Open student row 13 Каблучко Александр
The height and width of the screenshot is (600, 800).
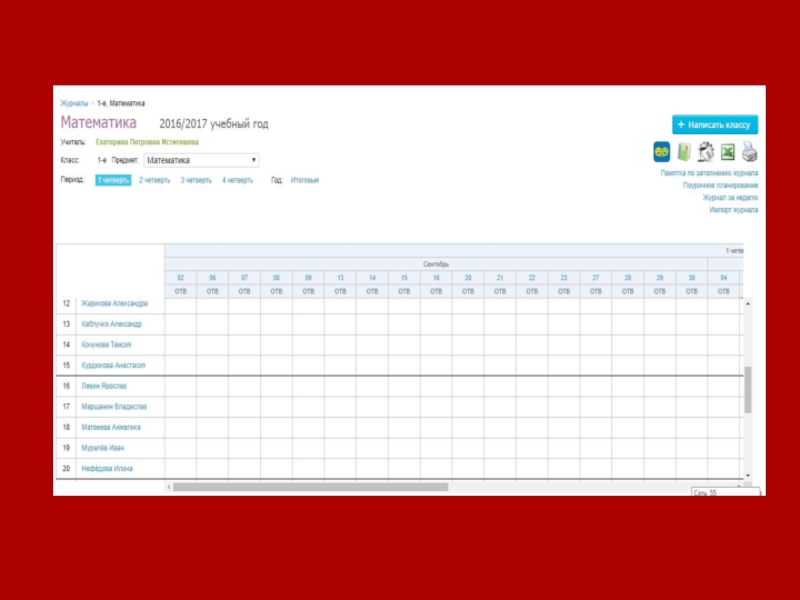click(111, 324)
